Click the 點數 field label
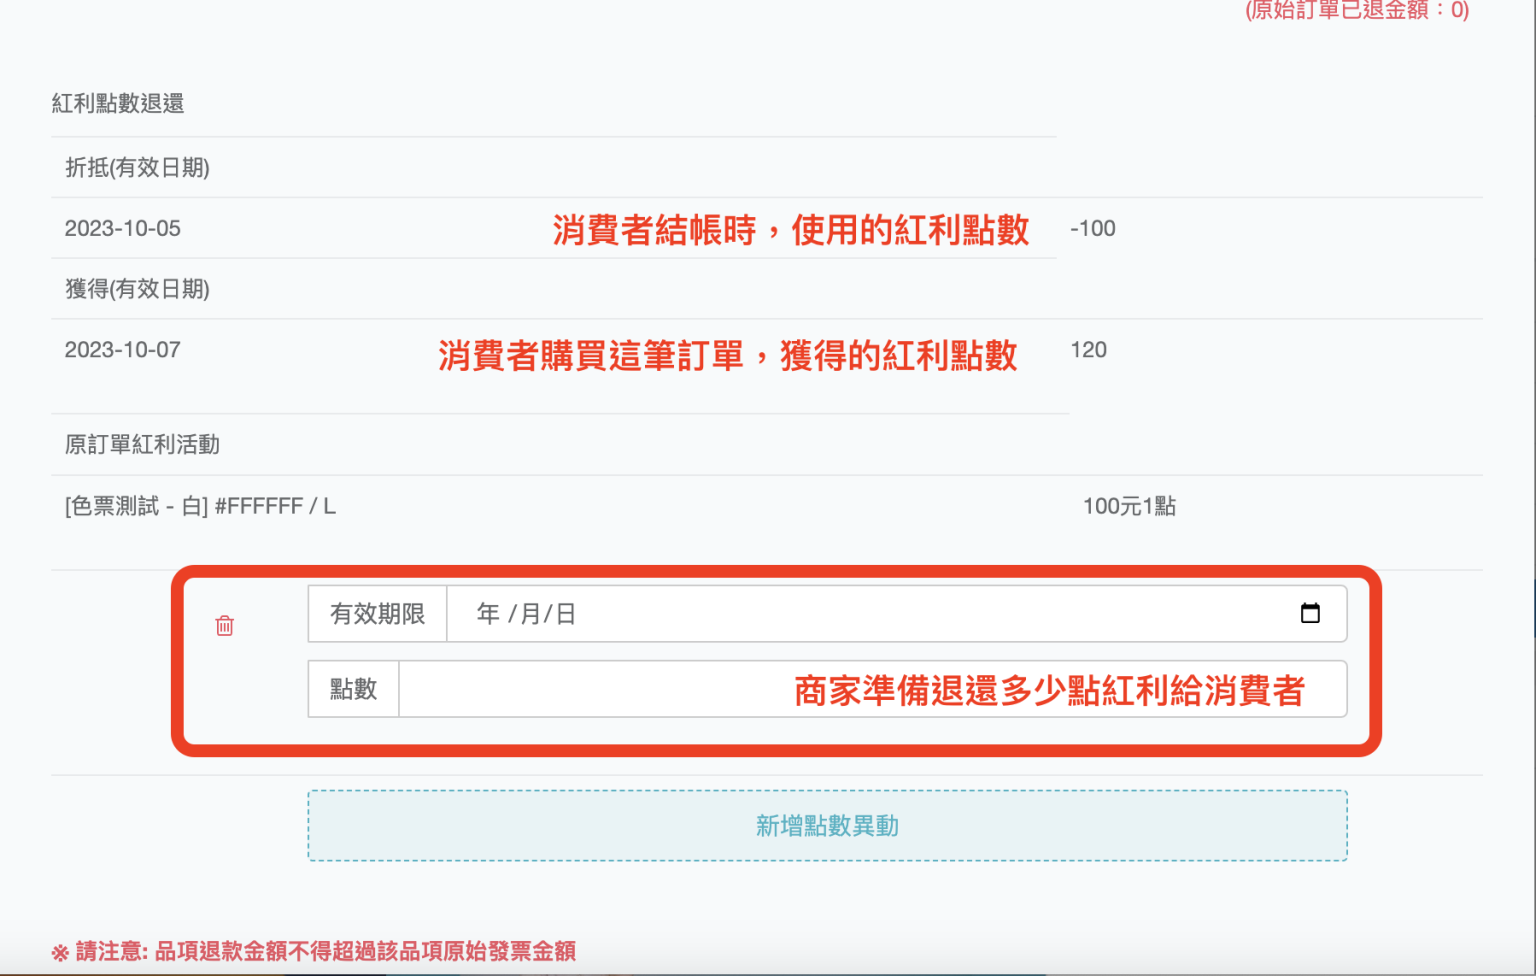Image resolution: width=1536 pixels, height=976 pixels. [351, 689]
